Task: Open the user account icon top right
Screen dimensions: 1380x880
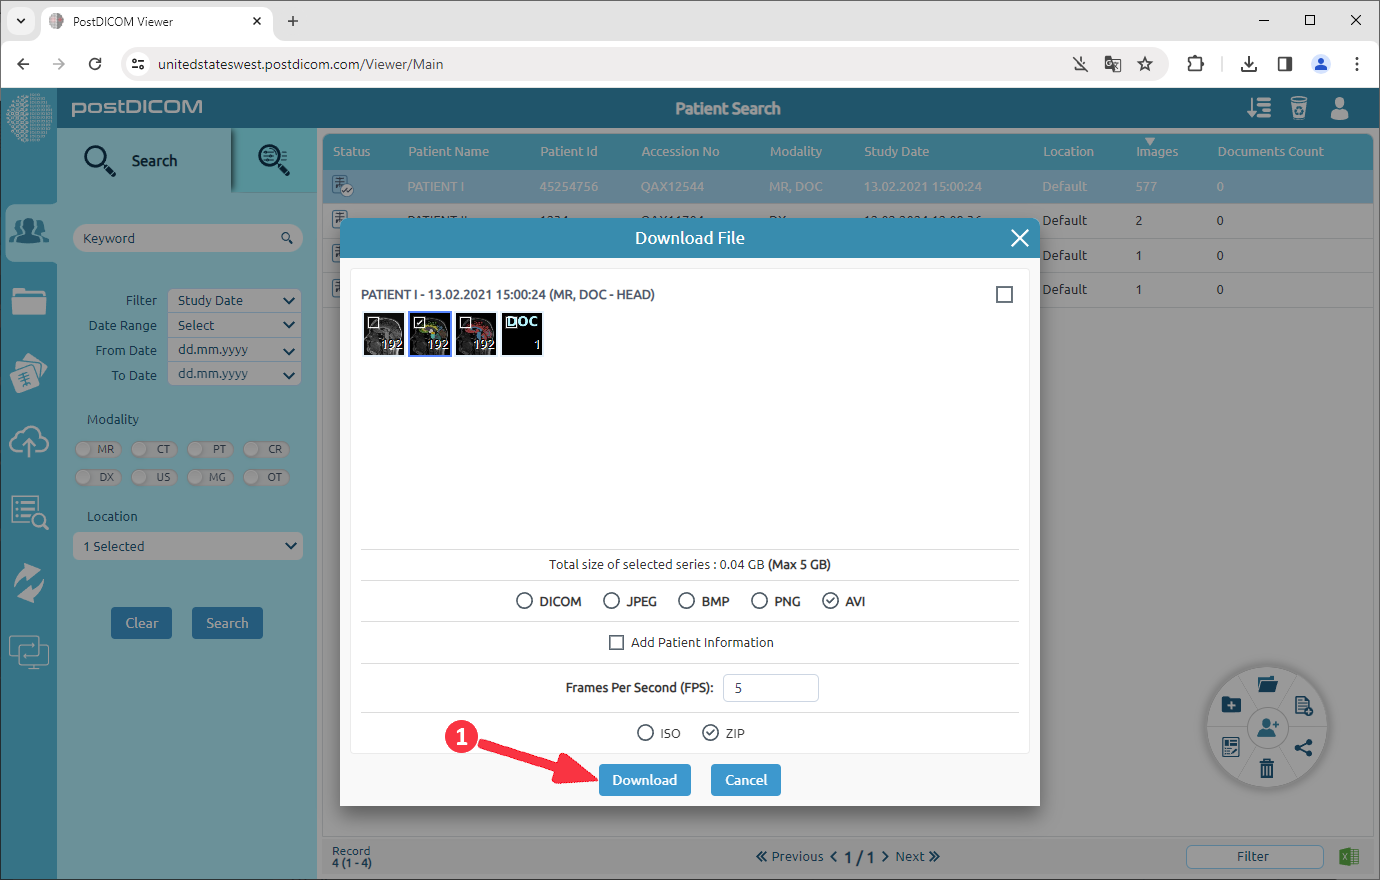Action: tap(1339, 108)
